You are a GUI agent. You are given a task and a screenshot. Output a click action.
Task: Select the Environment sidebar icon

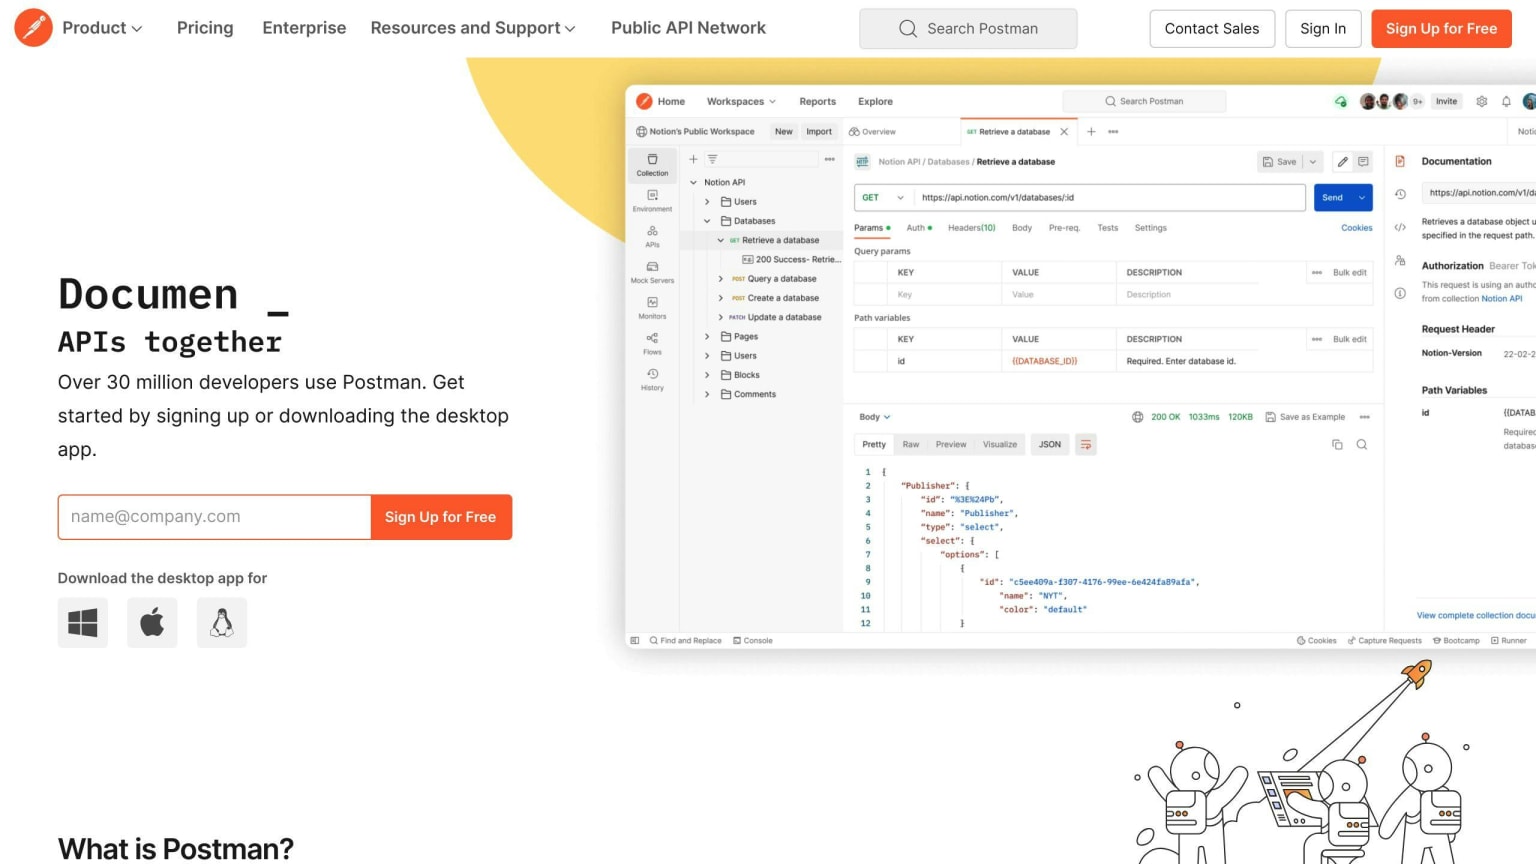point(652,201)
